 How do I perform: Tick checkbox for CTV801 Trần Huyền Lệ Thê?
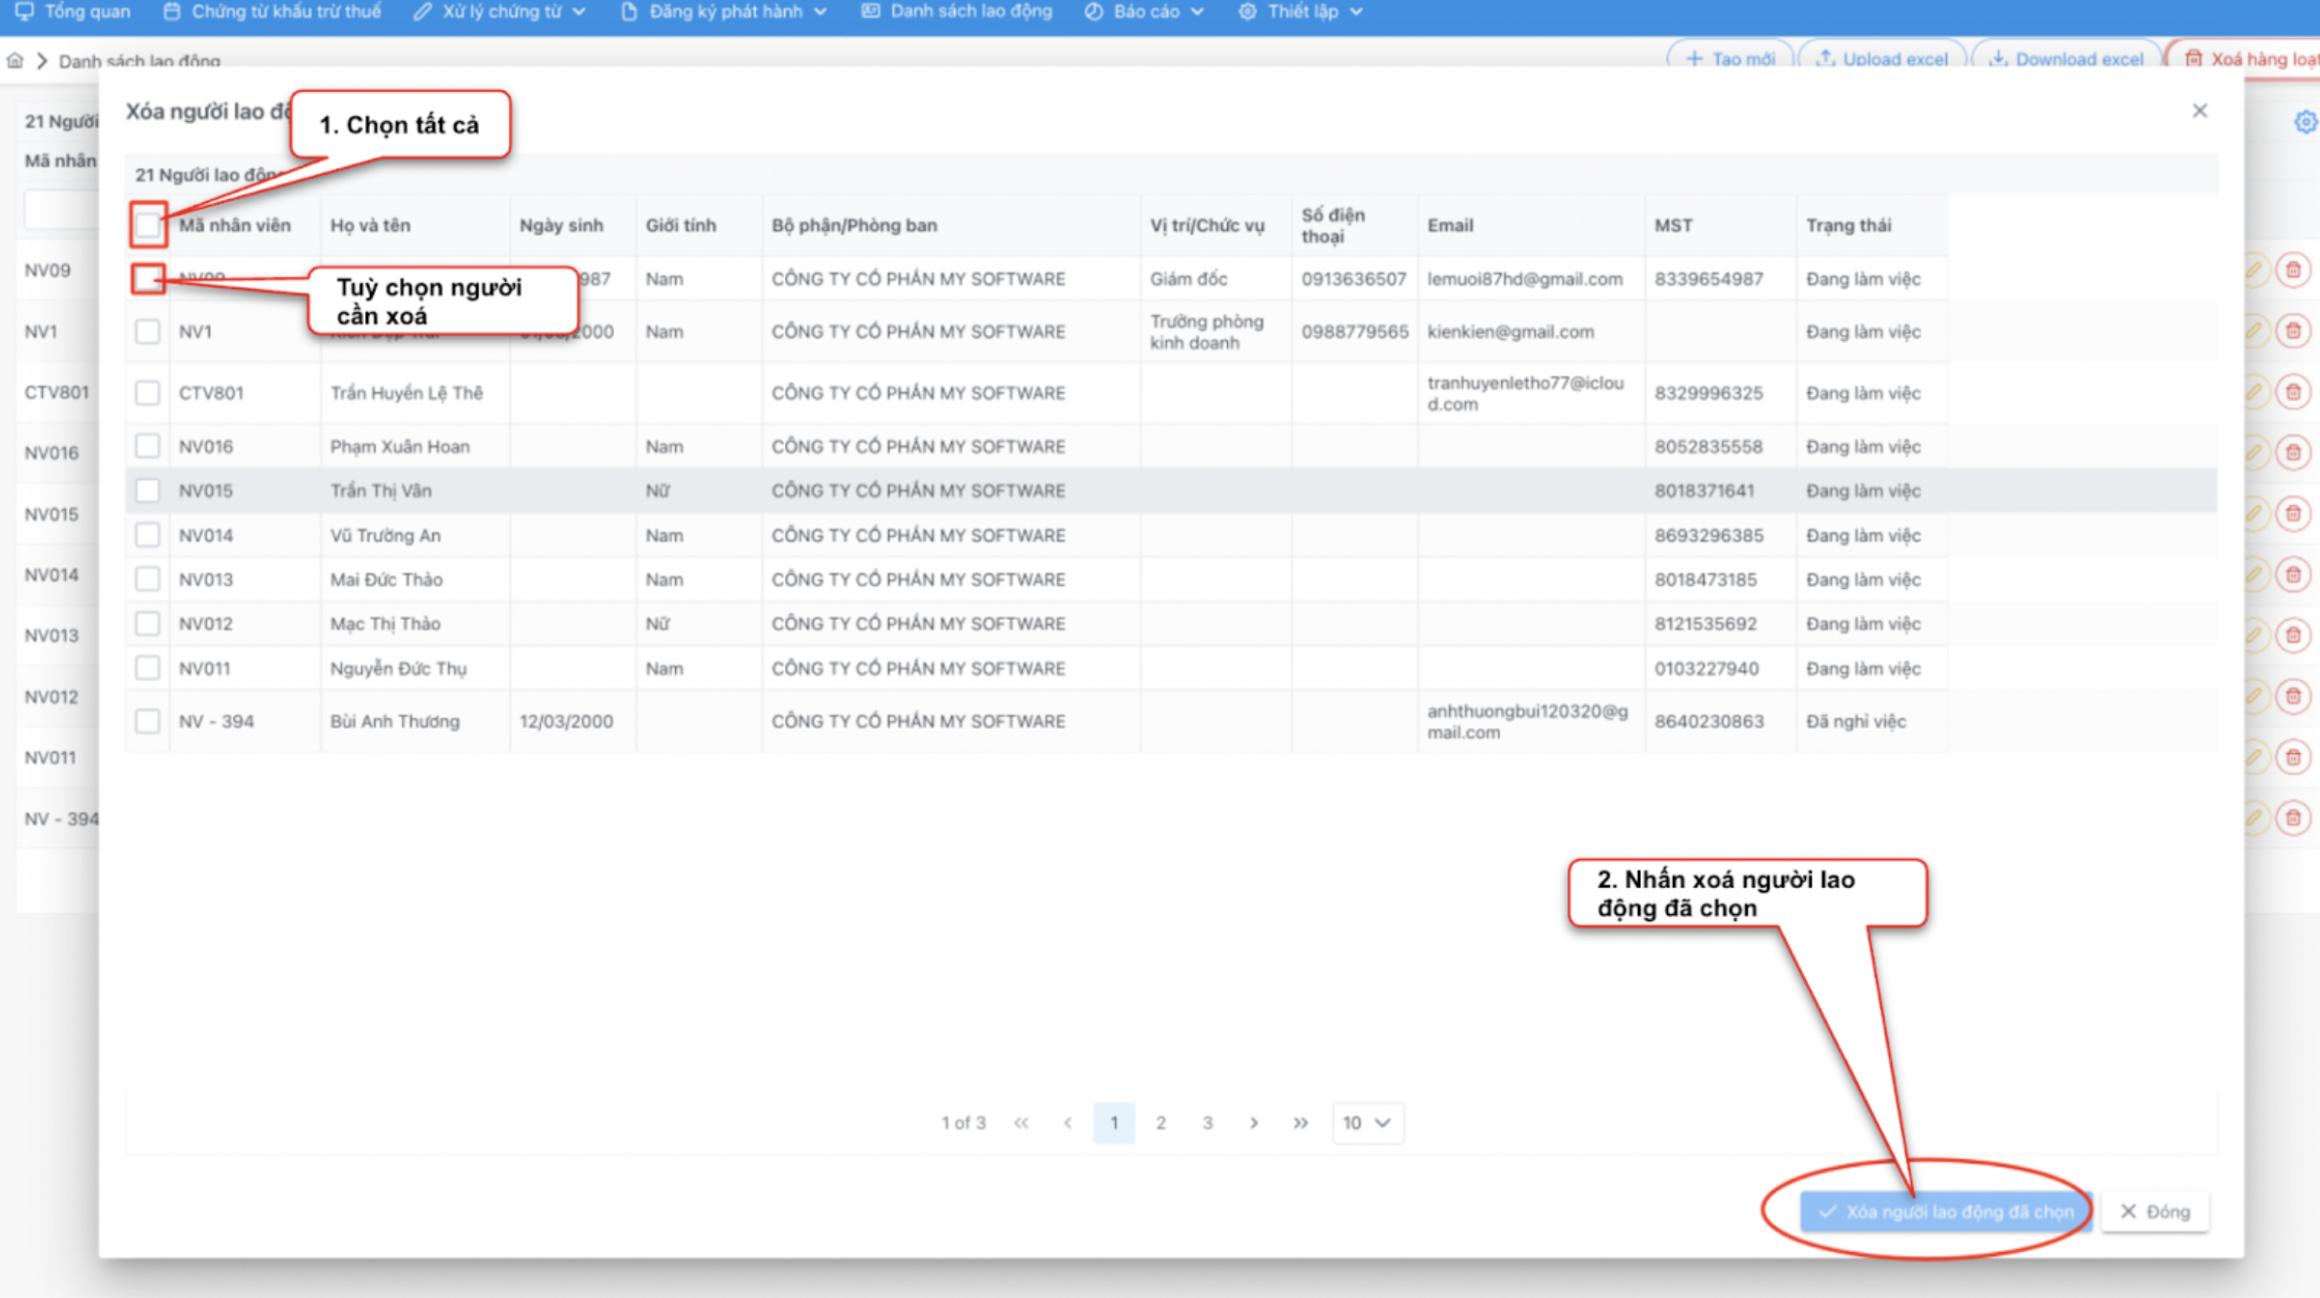tap(148, 393)
